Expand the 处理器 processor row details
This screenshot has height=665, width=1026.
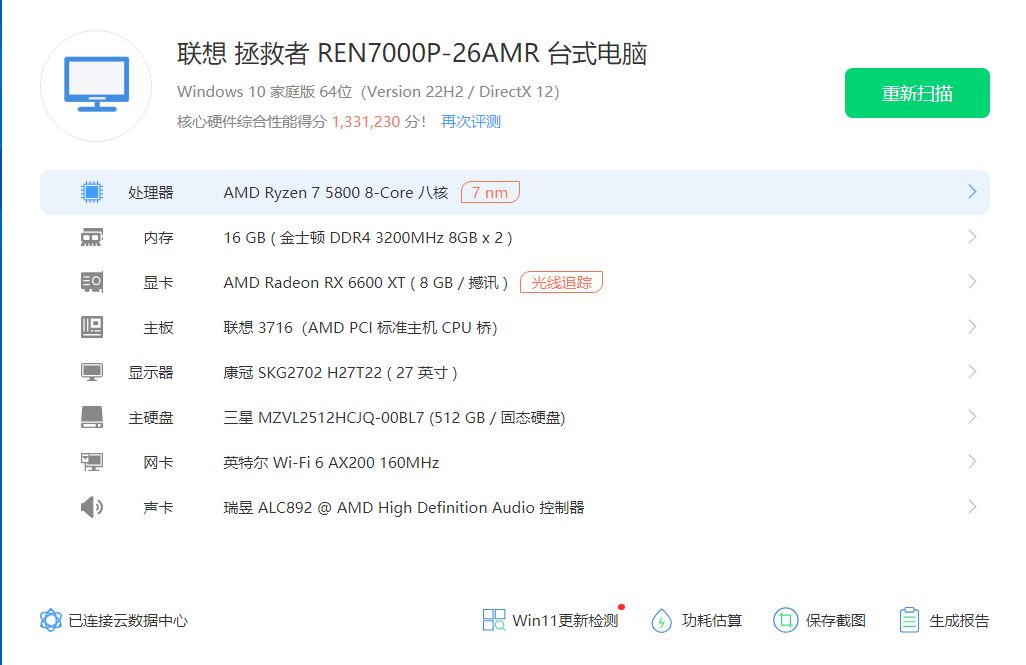pyautogui.click(x=971, y=192)
